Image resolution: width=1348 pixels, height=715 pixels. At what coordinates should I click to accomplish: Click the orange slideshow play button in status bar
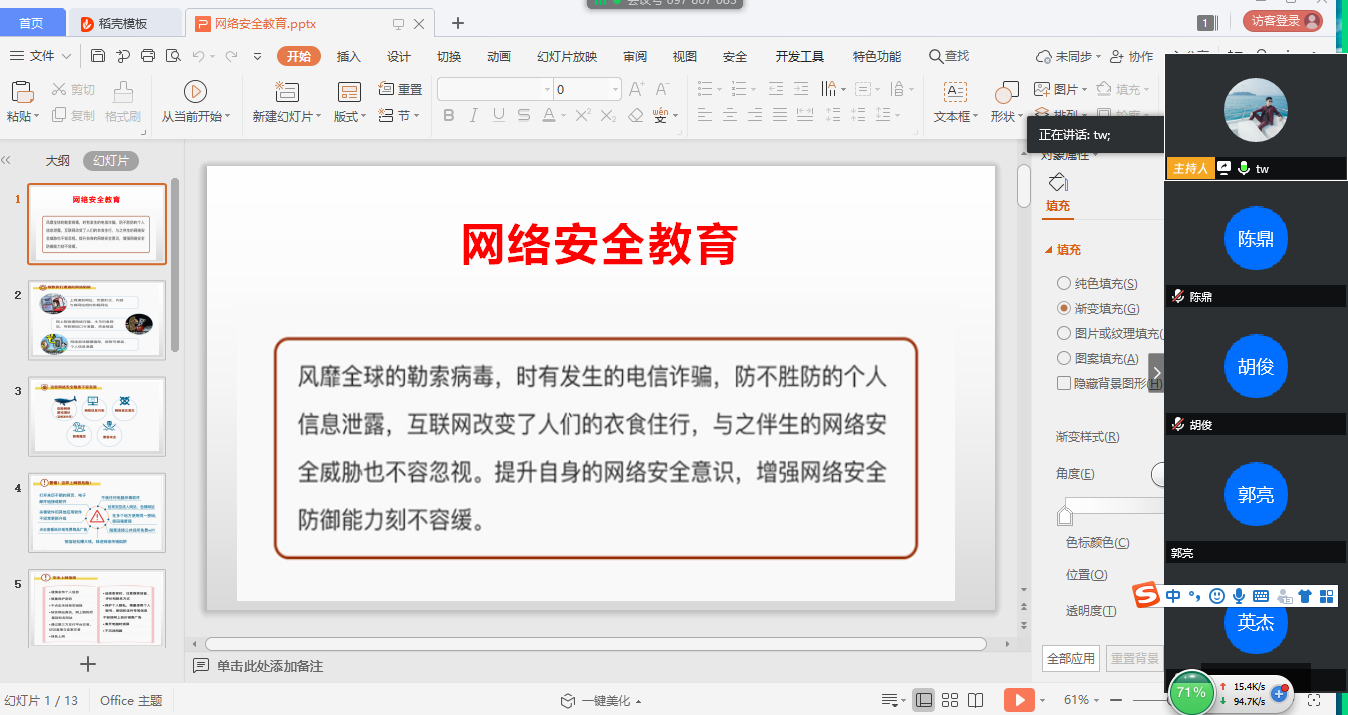pos(1018,700)
